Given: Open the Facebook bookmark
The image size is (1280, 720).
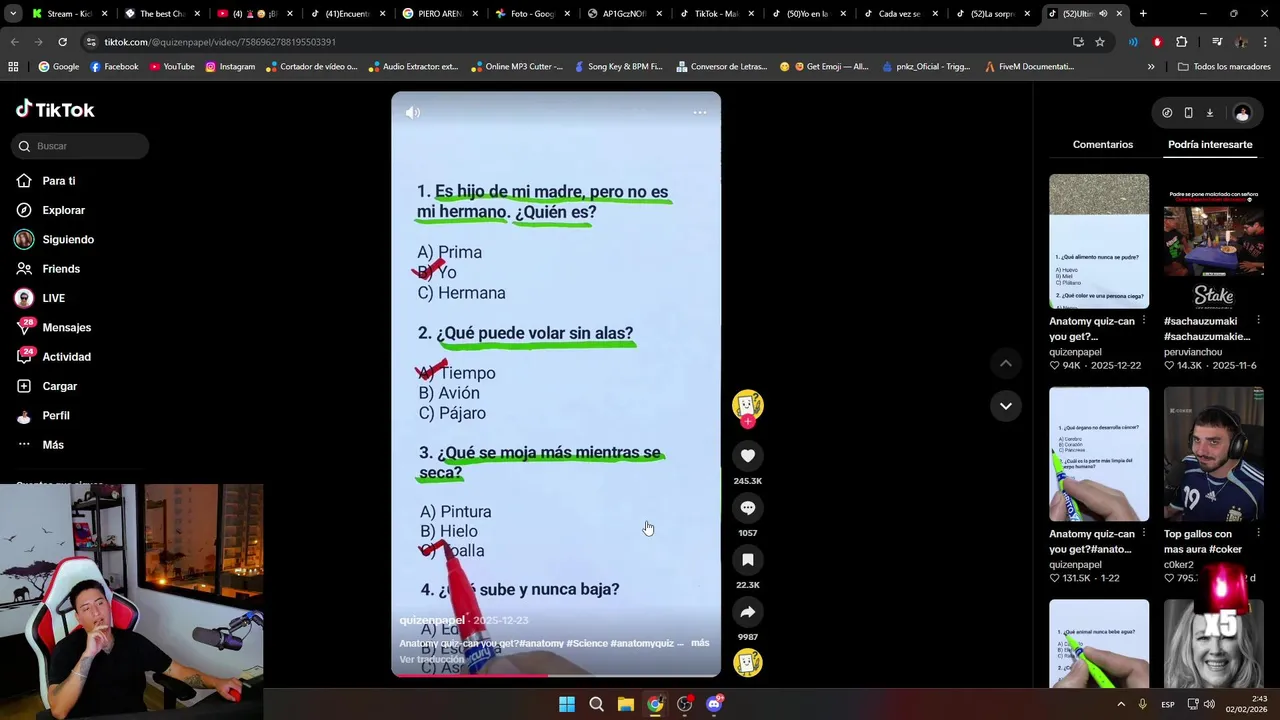Looking at the screenshot, I should tap(114, 67).
